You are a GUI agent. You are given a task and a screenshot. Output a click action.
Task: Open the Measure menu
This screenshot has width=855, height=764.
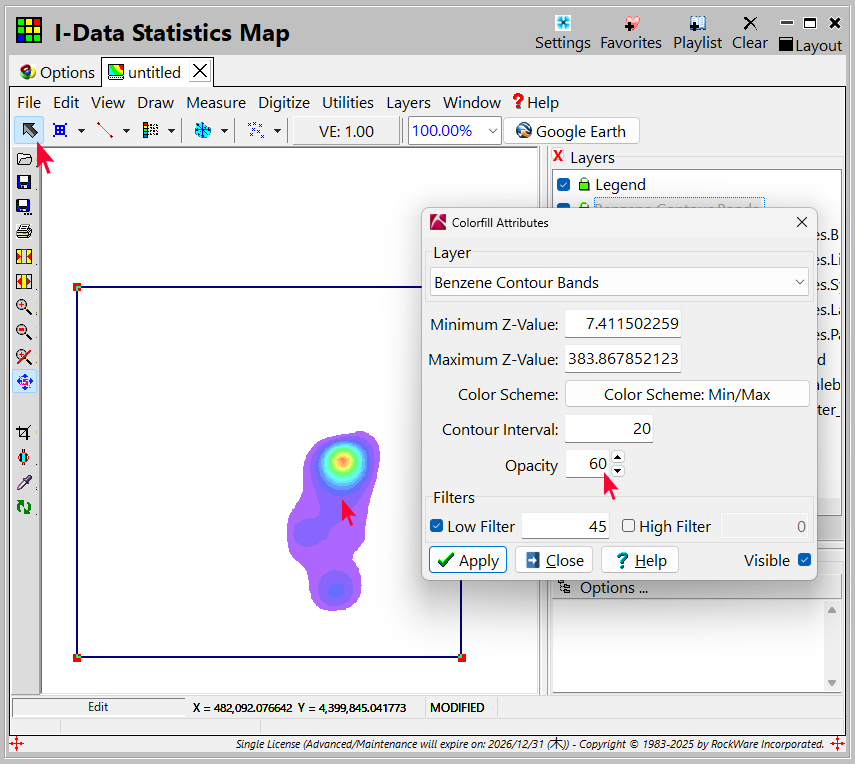coord(215,103)
